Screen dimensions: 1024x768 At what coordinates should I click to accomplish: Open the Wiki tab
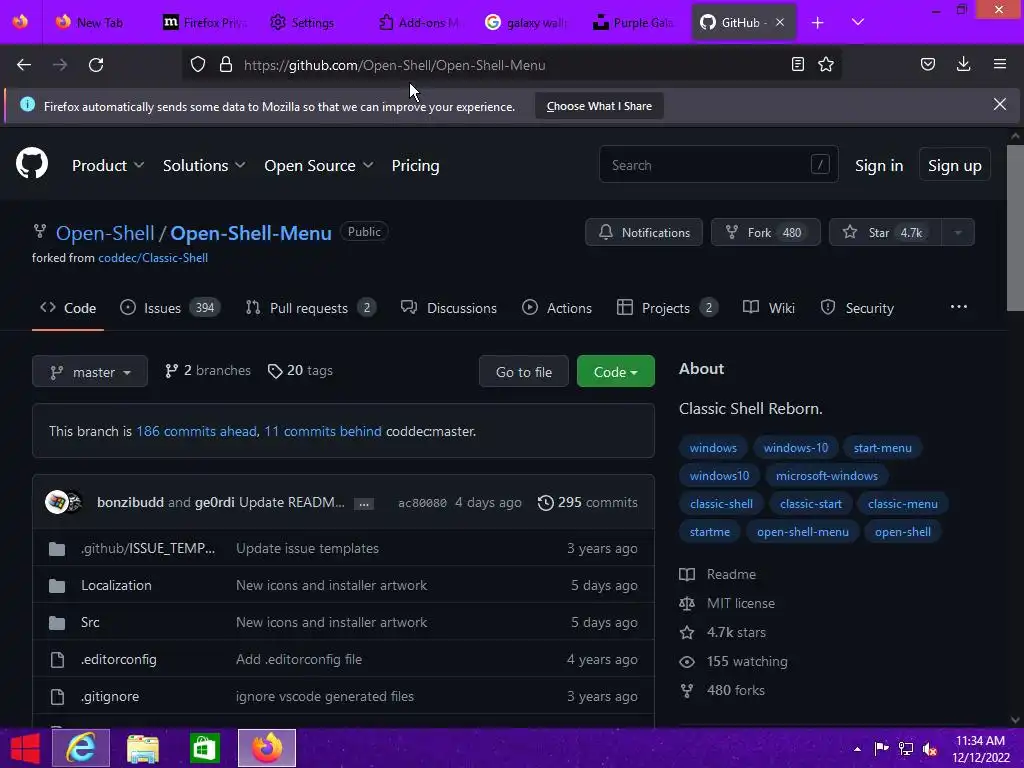tap(769, 308)
